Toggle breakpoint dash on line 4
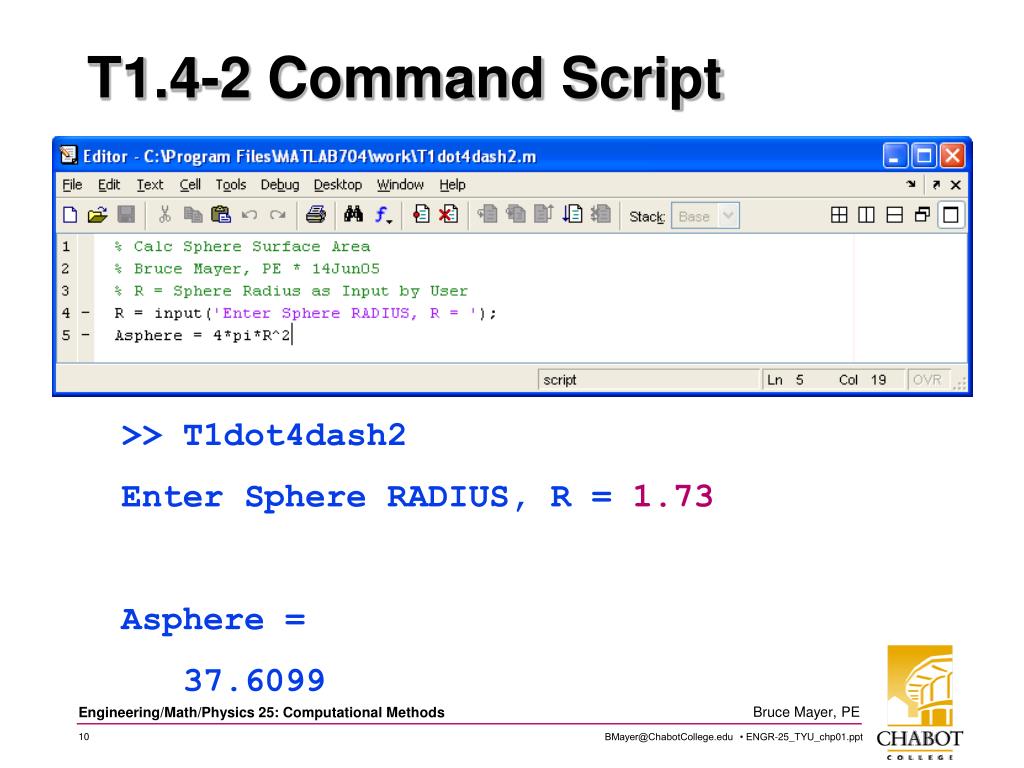The height and width of the screenshot is (768, 1024). click(86, 313)
